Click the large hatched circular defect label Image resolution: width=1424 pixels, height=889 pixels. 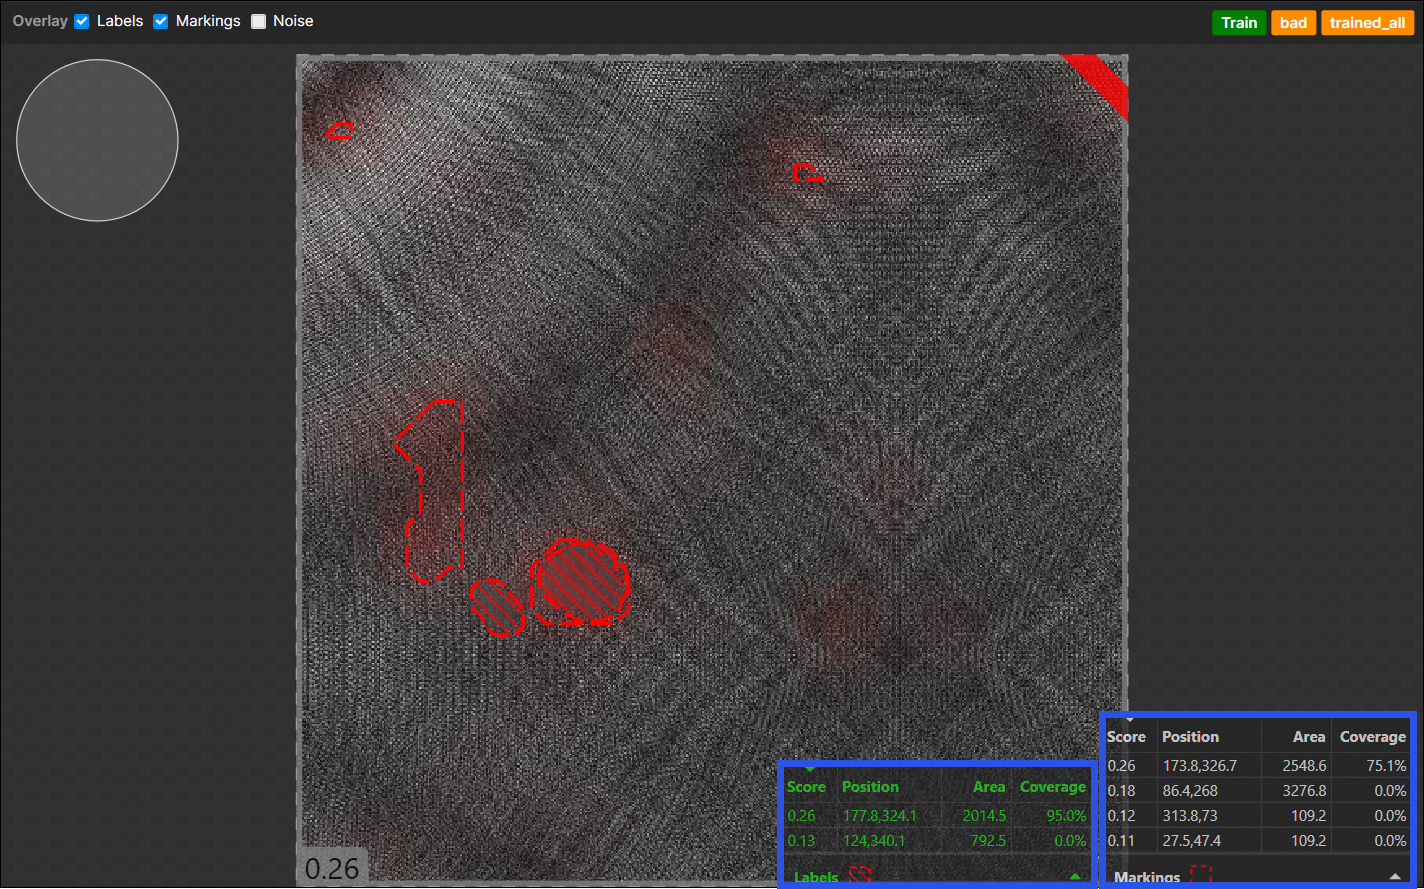click(x=580, y=582)
